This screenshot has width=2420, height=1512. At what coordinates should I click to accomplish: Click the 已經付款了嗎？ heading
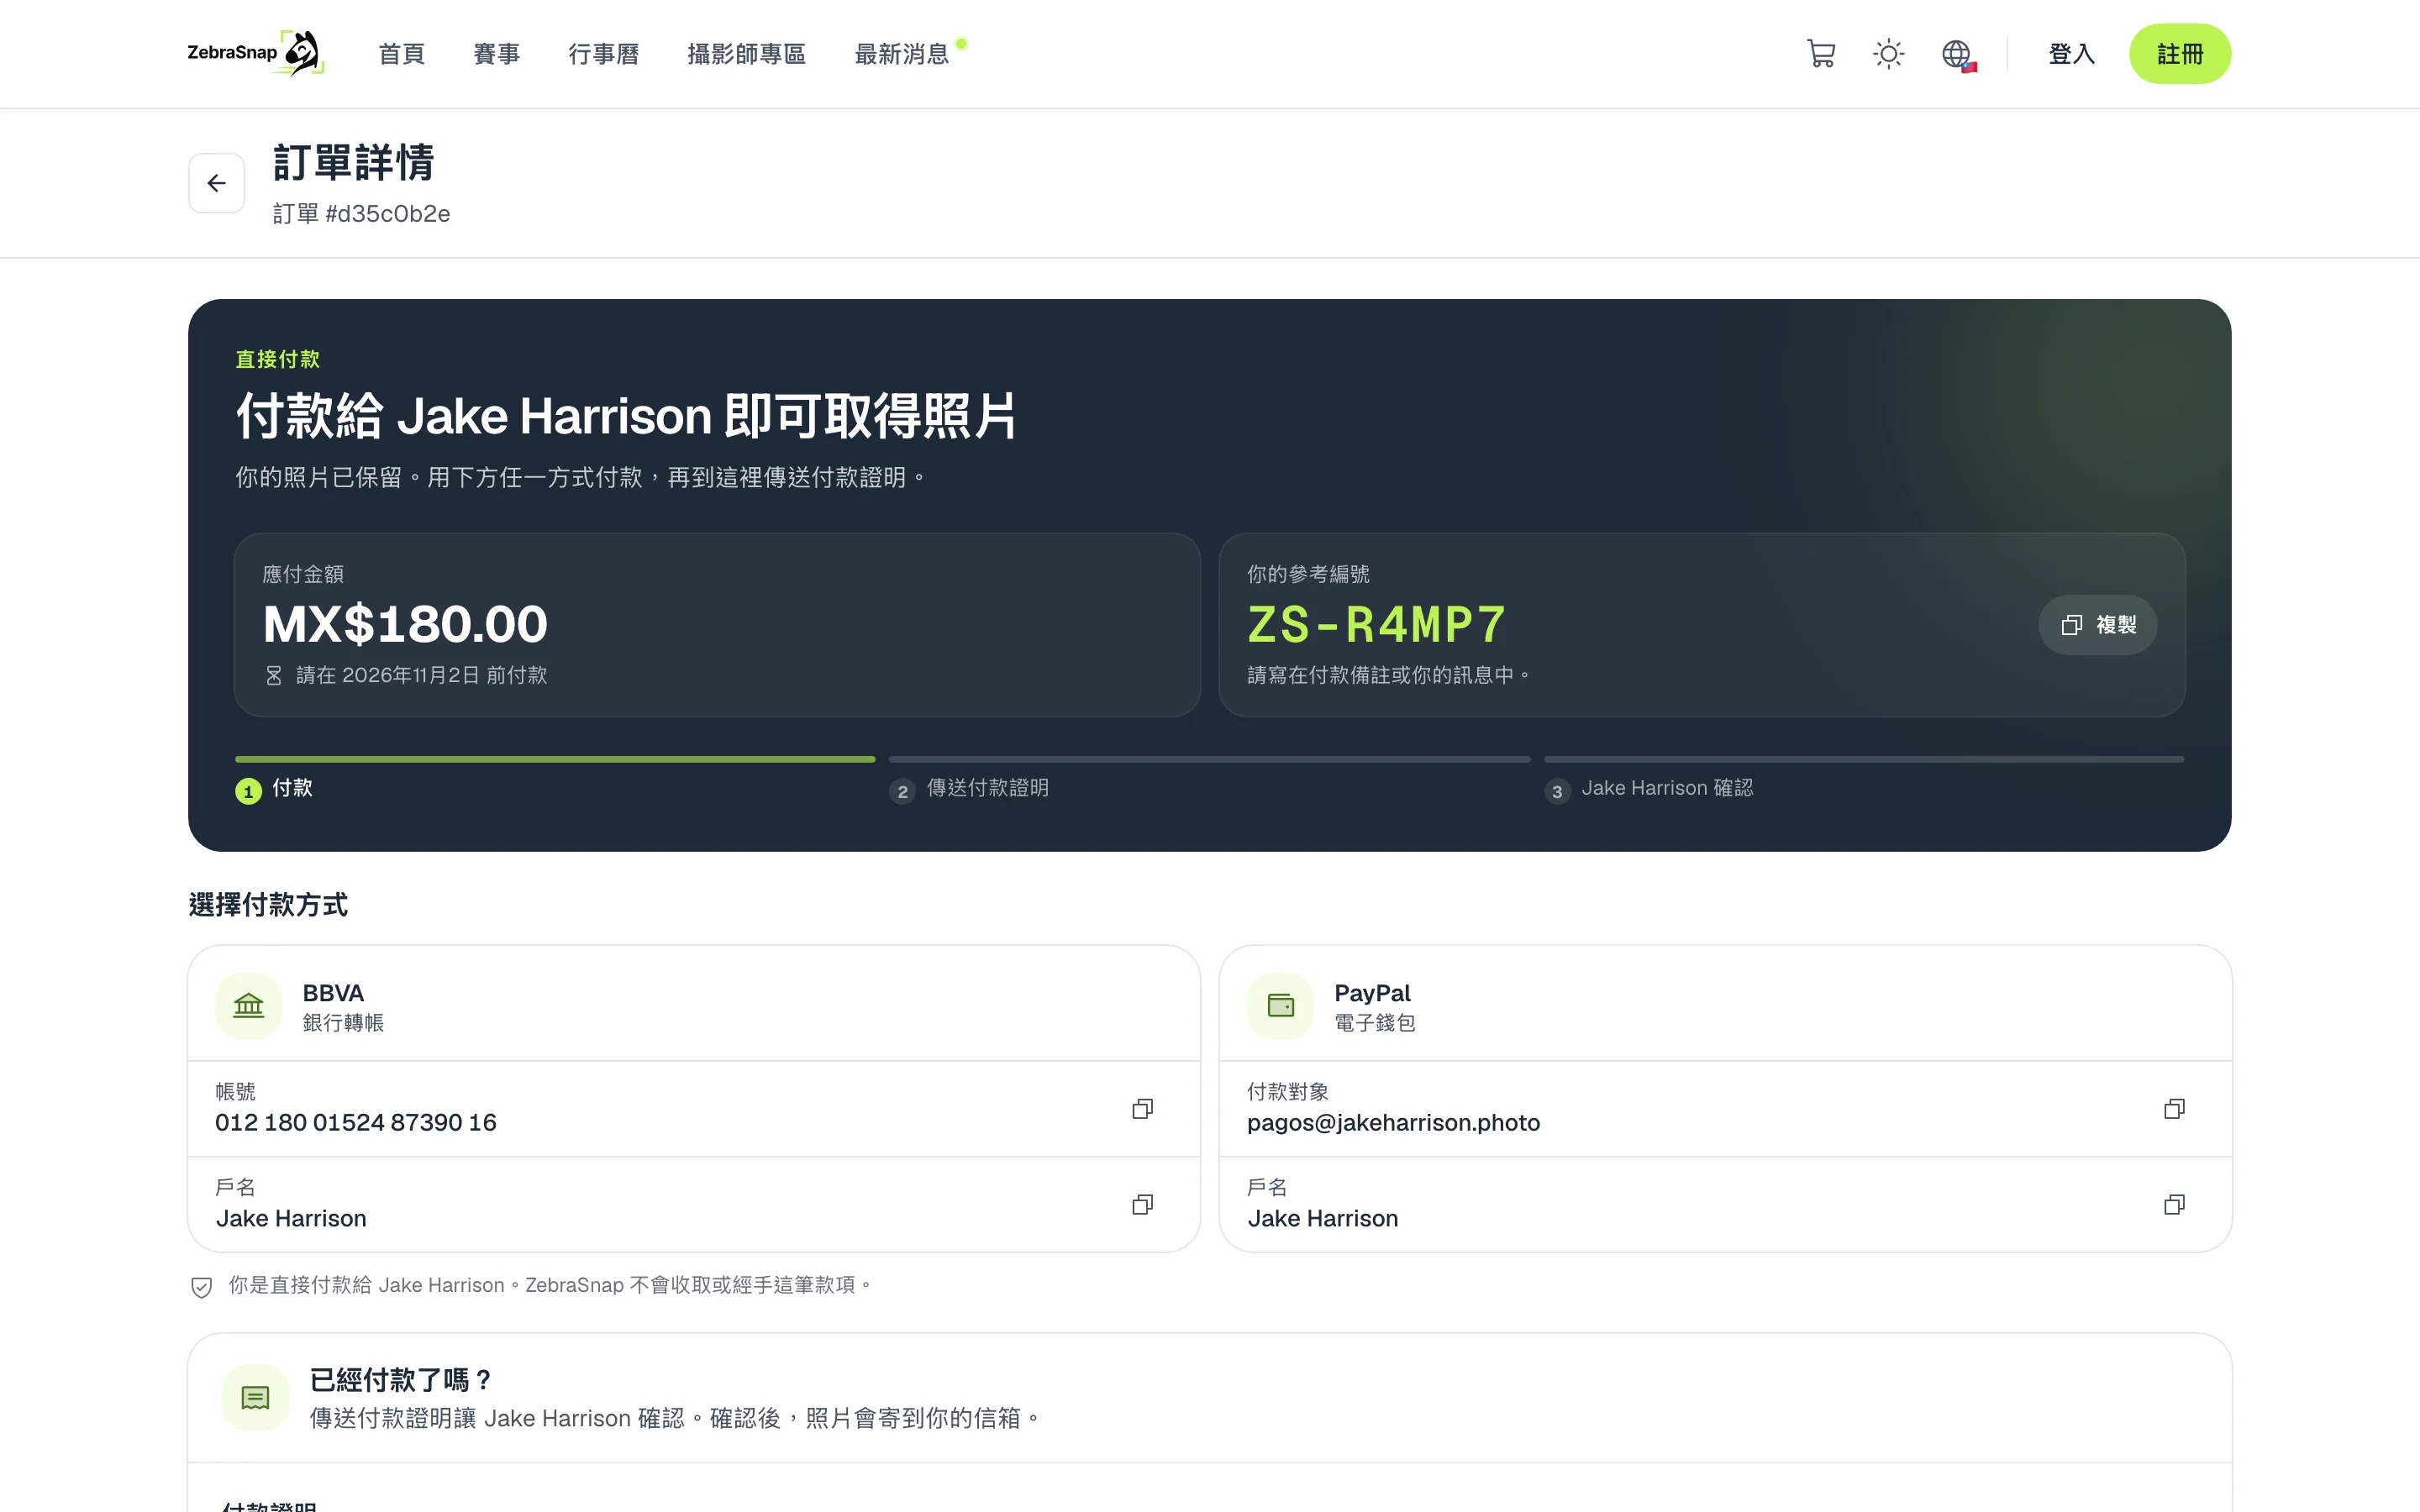(x=402, y=1381)
